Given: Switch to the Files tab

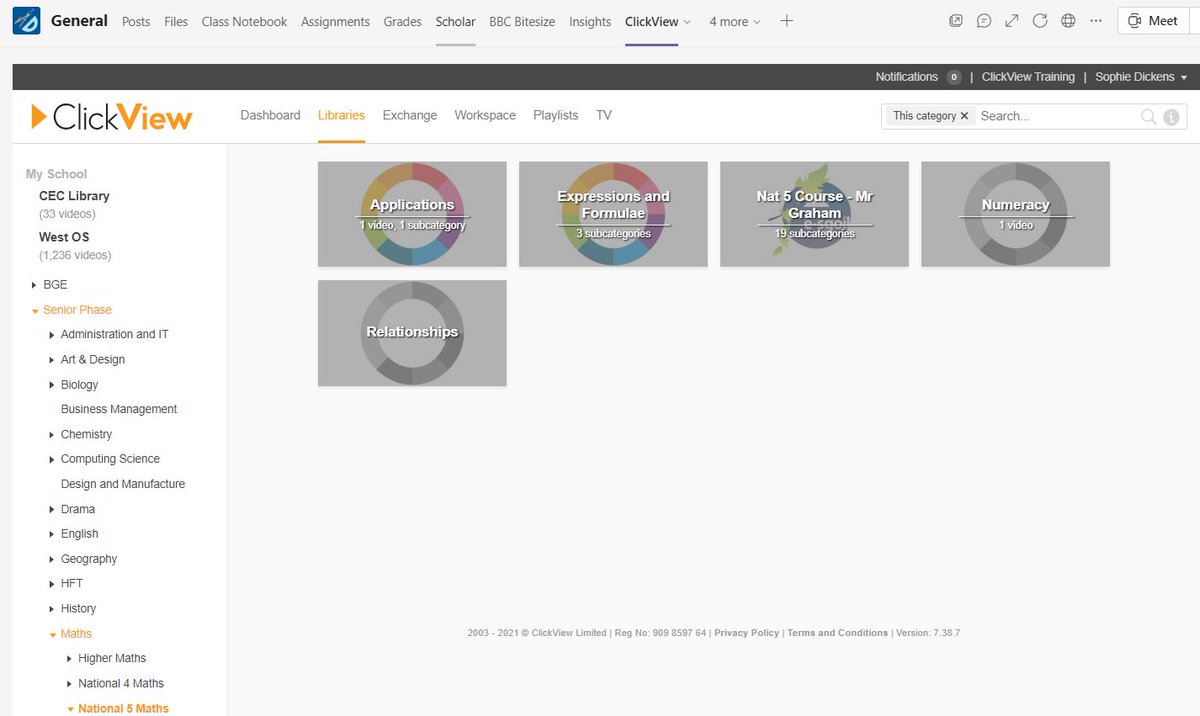Looking at the screenshot, I should [x=176, y=21].
